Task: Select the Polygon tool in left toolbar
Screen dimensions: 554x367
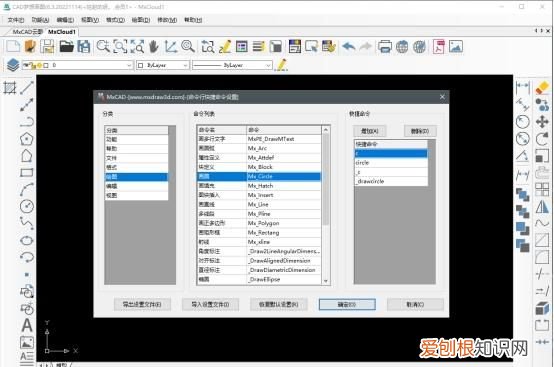Action: pyautogui.click(x=27, y=139)
